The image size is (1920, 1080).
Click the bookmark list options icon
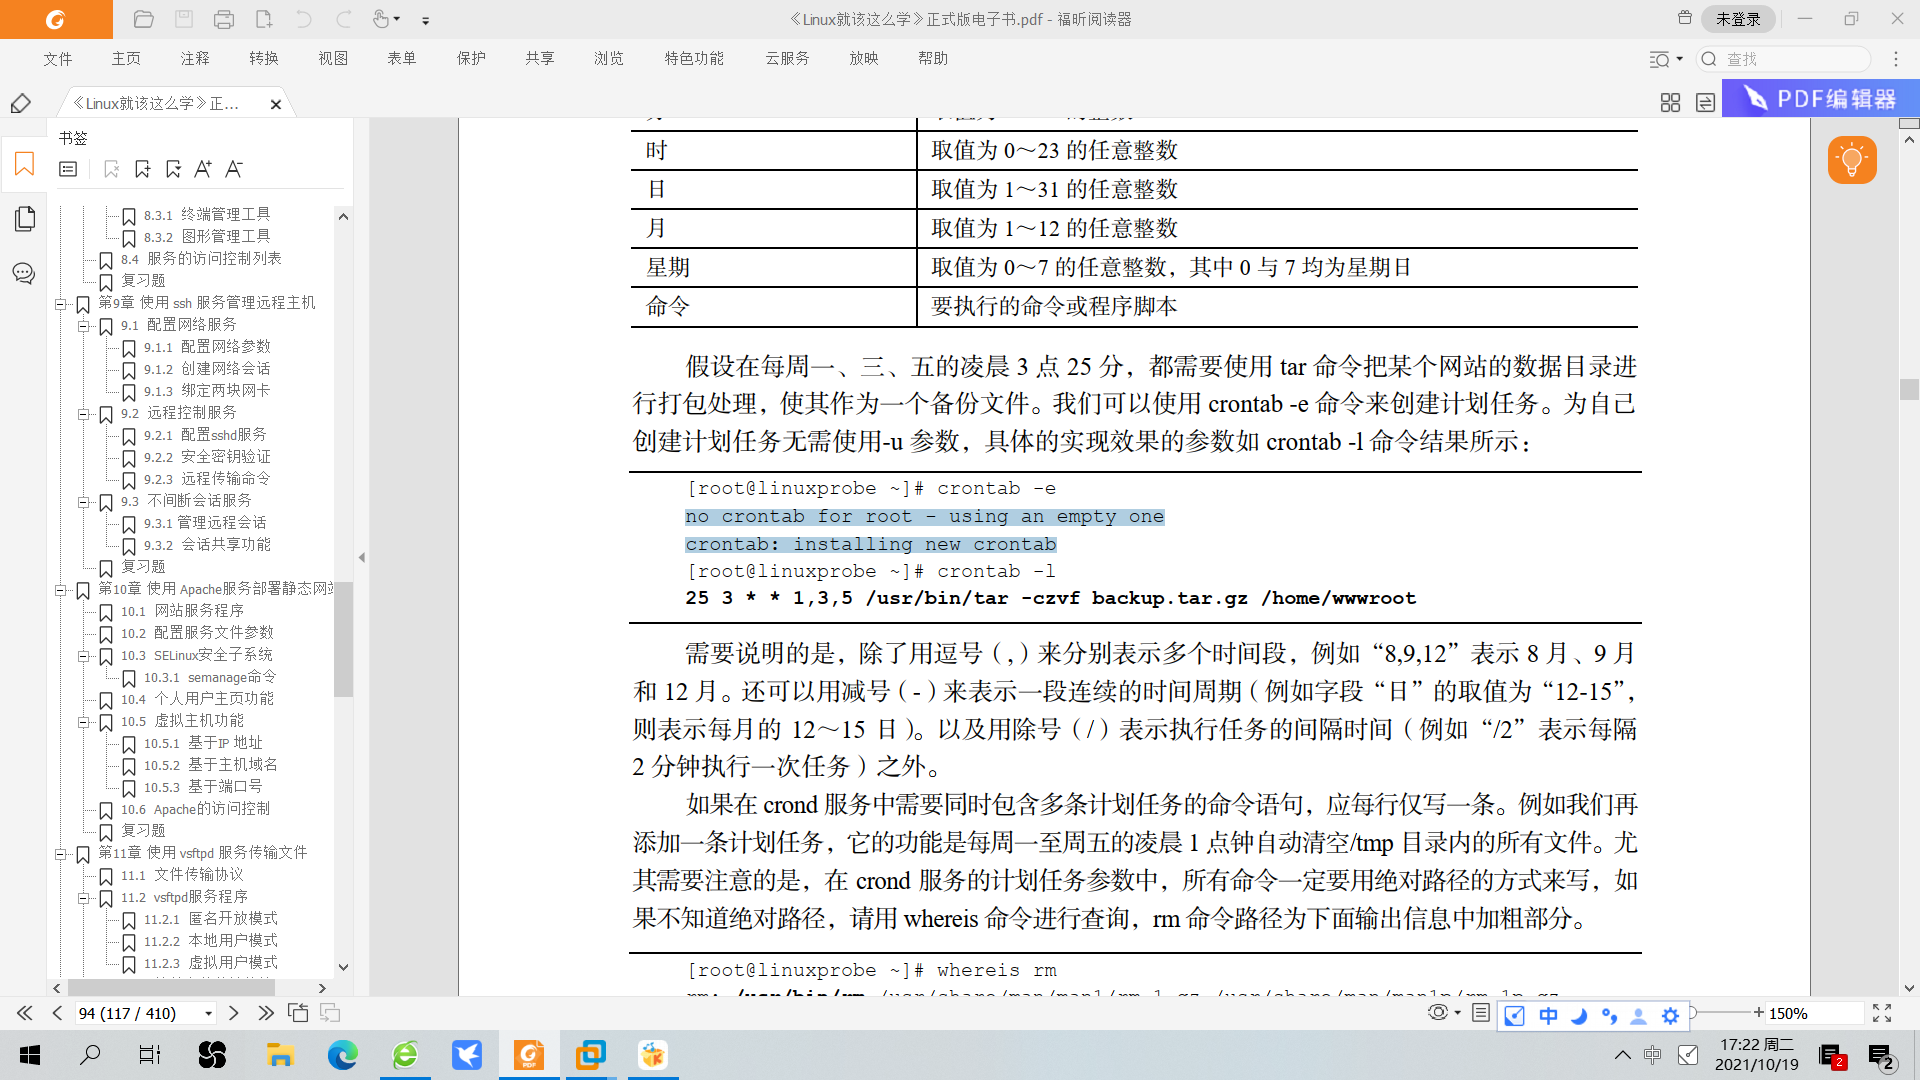click(x=68, y=169)
